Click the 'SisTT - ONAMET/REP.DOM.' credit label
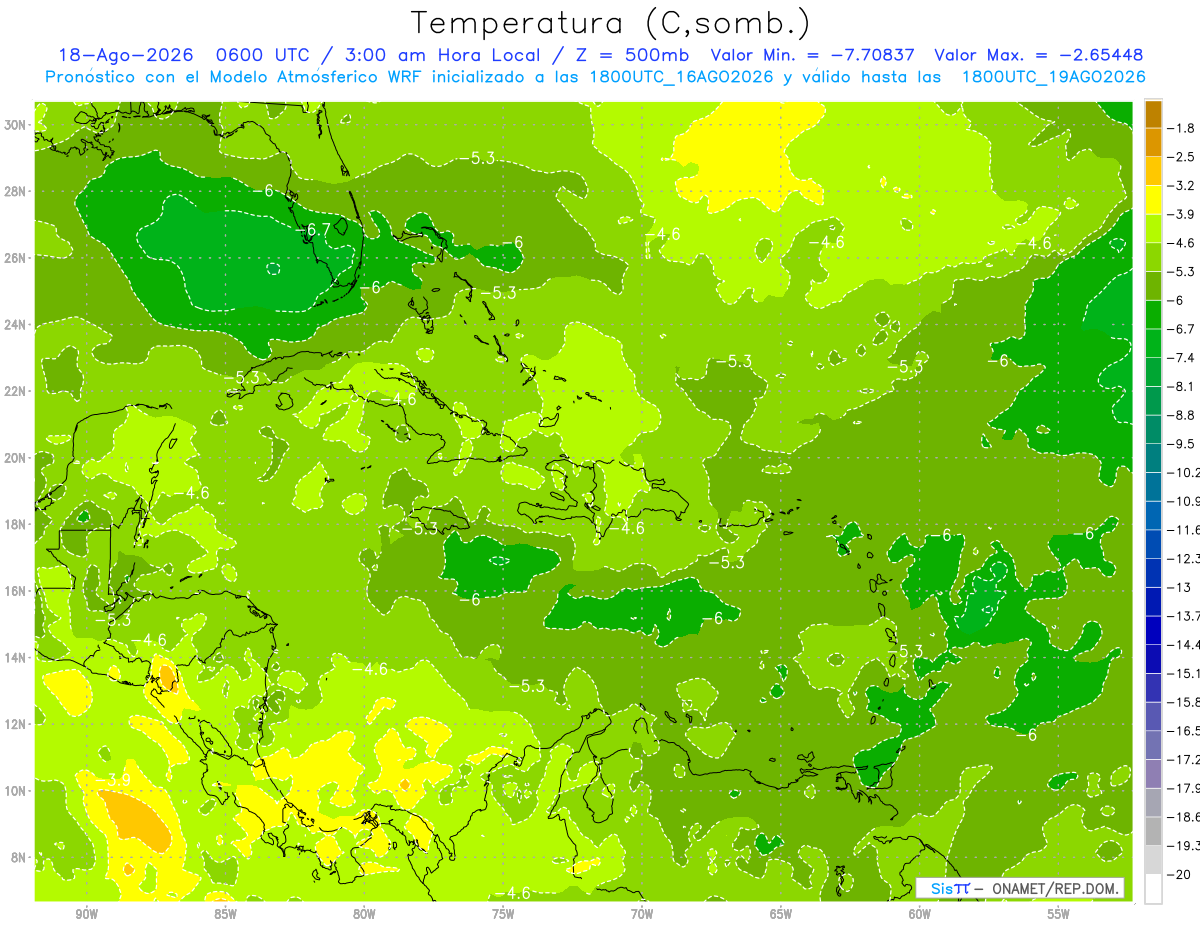The width and height of the screenshot is (1200, 927). tap(1020, 888)
